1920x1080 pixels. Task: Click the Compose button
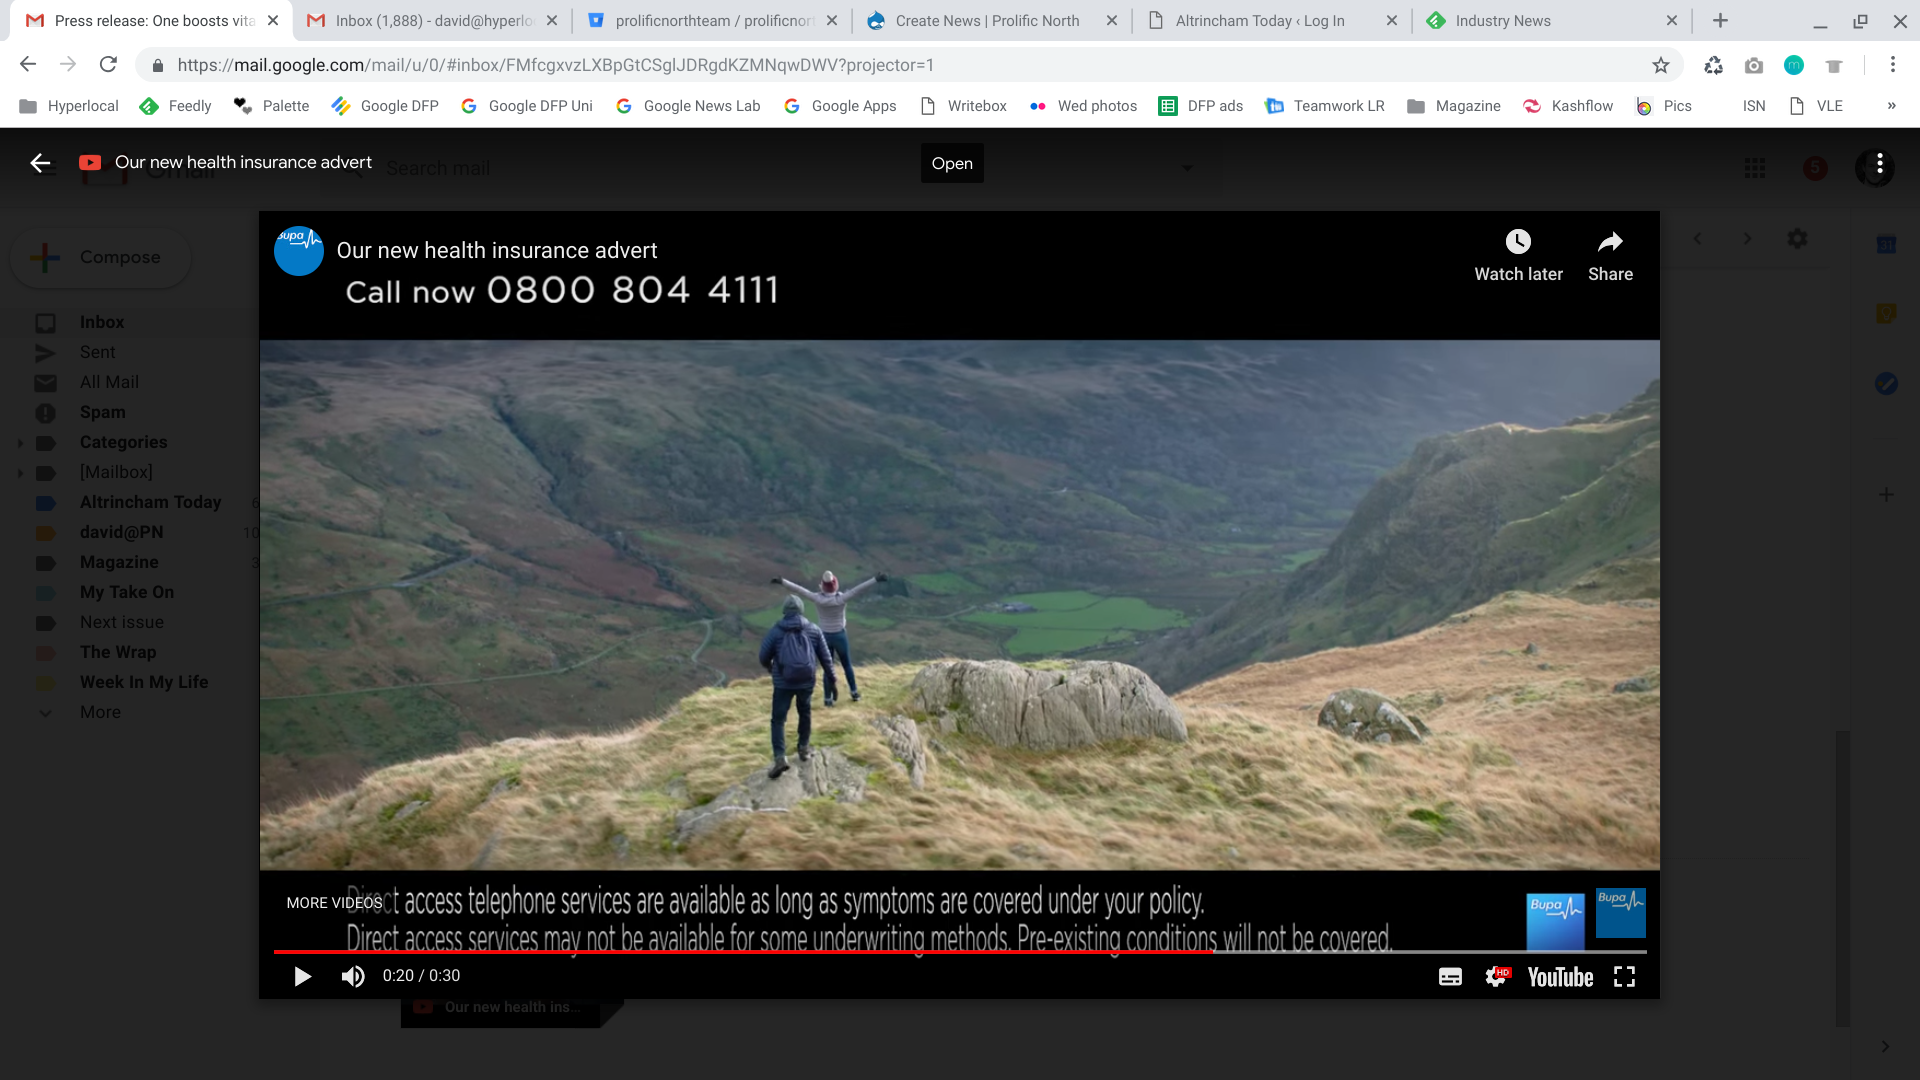[100, 257]
